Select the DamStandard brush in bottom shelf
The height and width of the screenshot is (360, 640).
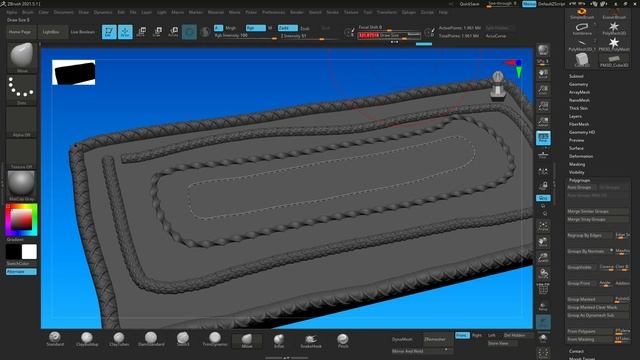coord(151,339)
